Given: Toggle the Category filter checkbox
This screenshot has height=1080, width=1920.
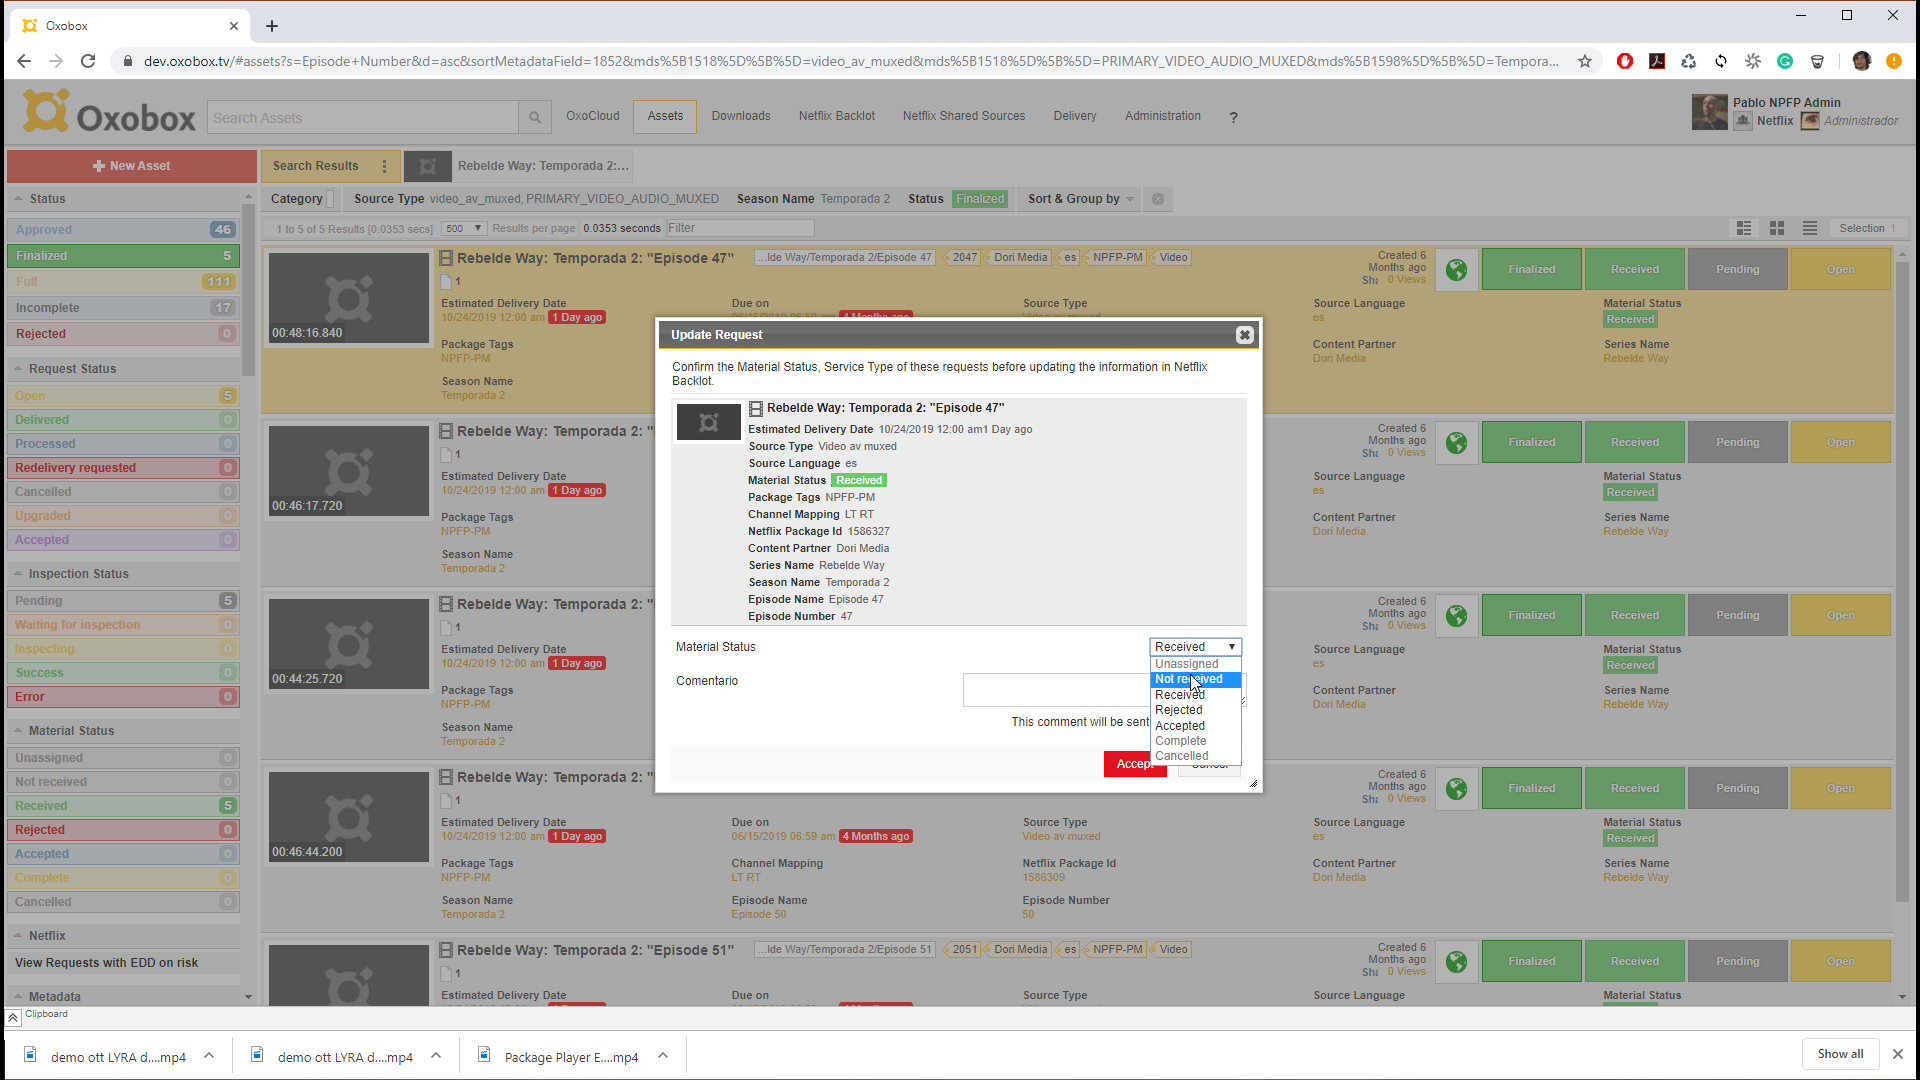Looking at the screenshot, I should [332, 199].
